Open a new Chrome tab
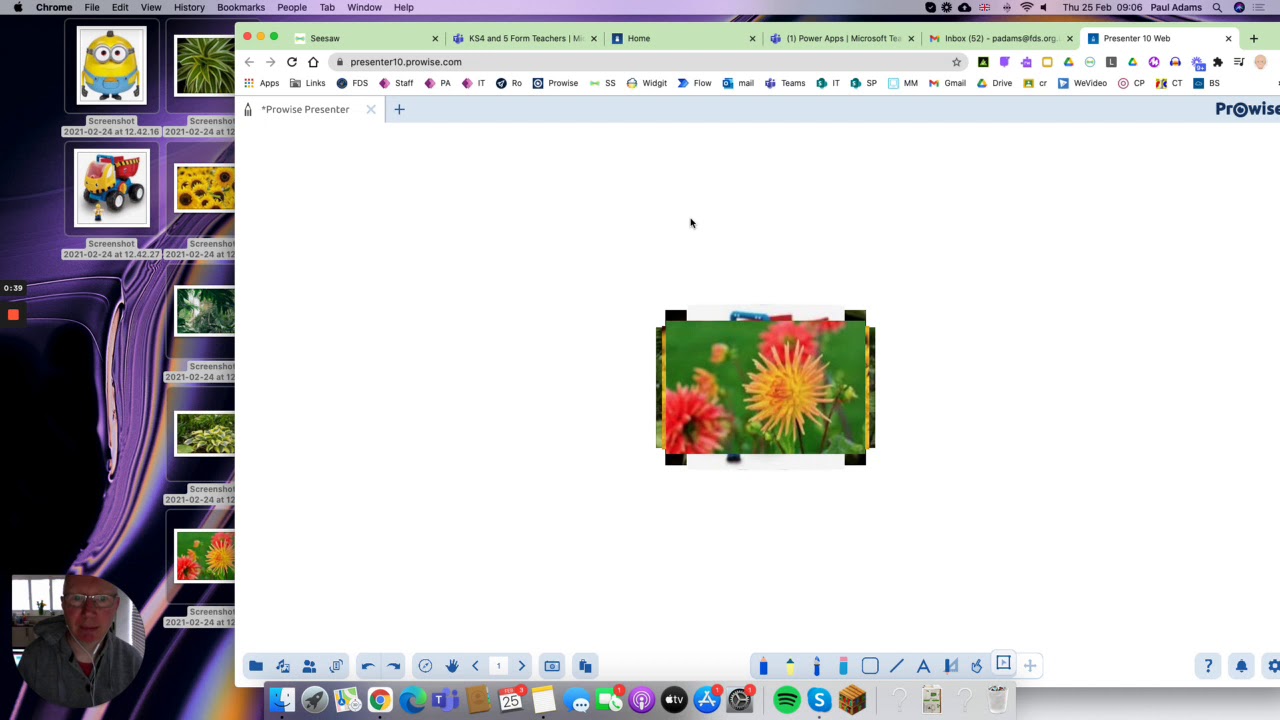 click(1254, 38)
